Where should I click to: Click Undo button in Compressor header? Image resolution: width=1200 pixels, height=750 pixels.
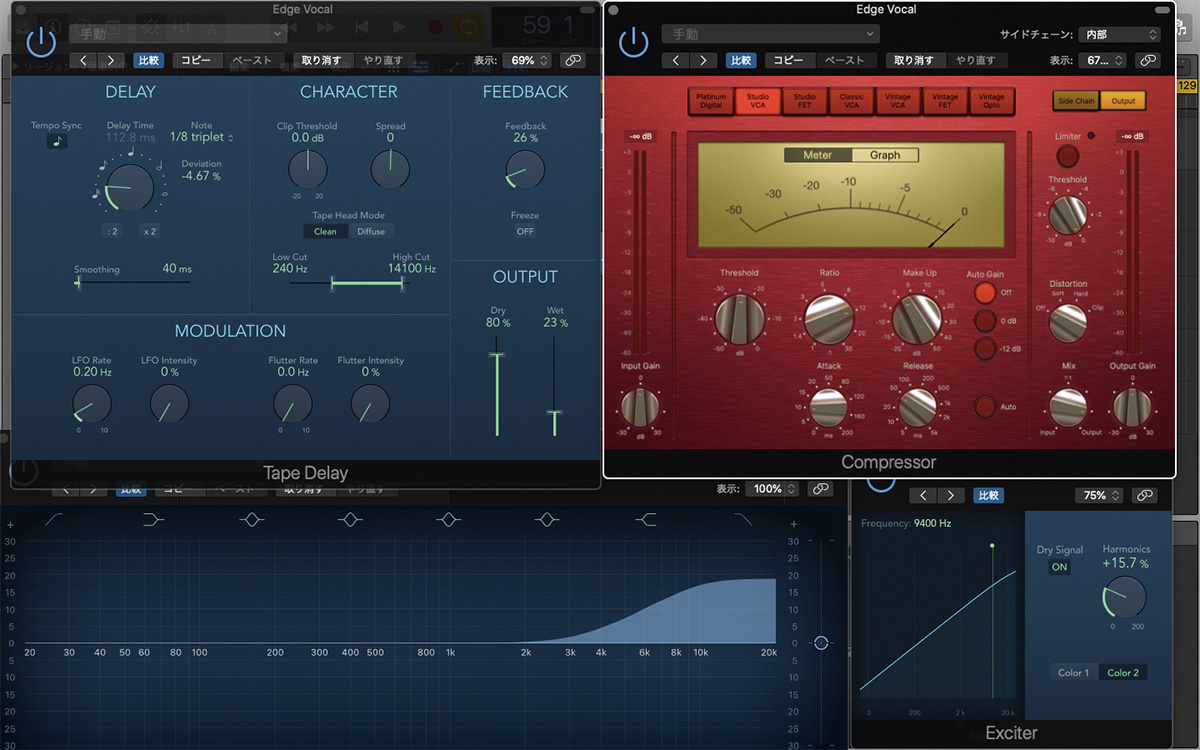pyautogui.click(x=913, y=60)
